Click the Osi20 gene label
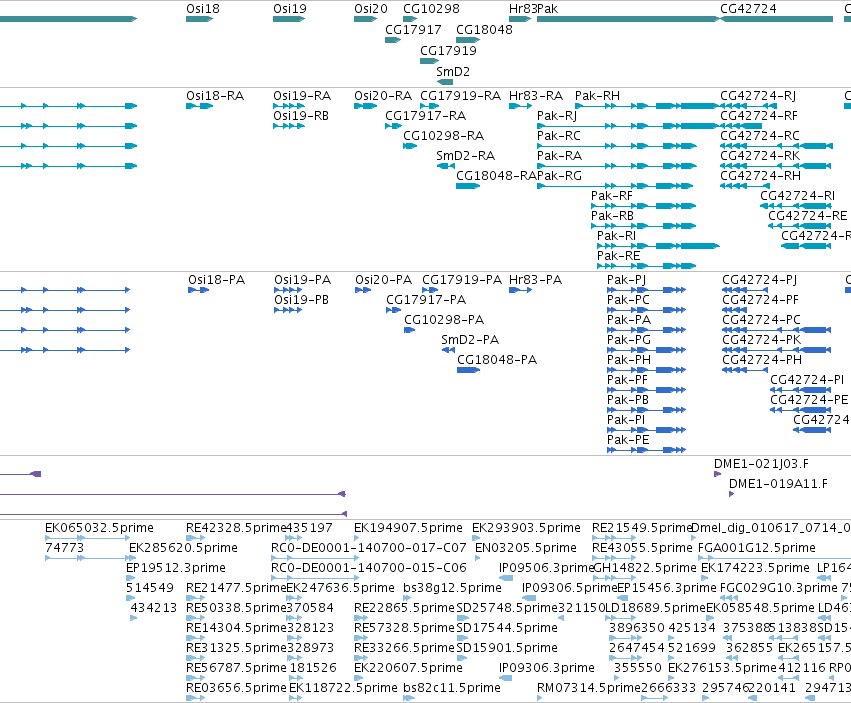 (371, 9)
